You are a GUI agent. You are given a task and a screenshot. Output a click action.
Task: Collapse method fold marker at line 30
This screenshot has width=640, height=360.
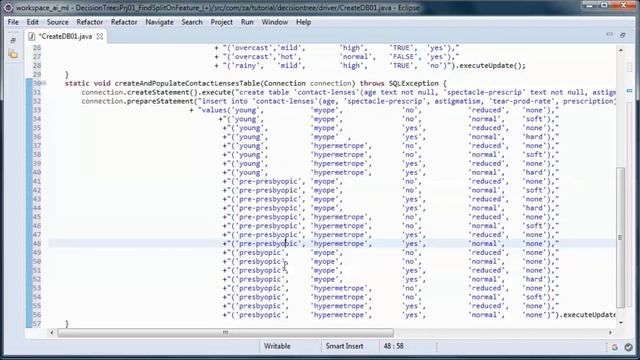coord(44,83)
